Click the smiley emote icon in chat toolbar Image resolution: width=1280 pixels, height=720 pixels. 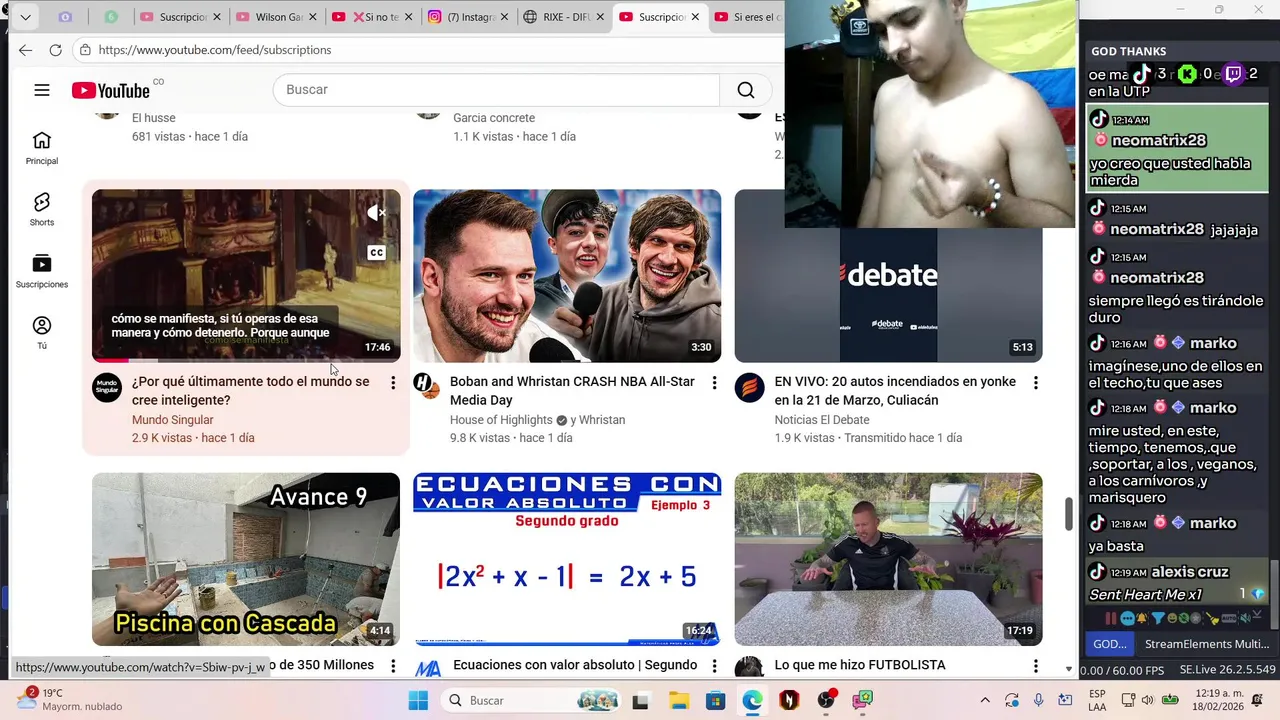1172,618
